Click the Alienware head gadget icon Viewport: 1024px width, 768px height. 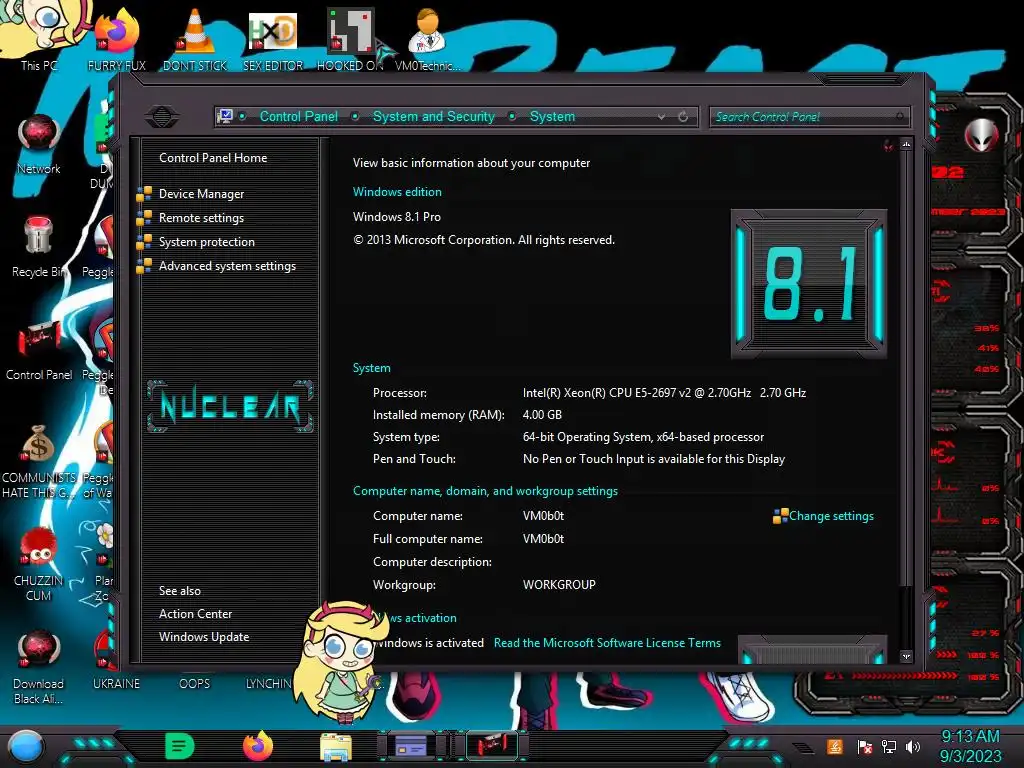click(981, 135)
